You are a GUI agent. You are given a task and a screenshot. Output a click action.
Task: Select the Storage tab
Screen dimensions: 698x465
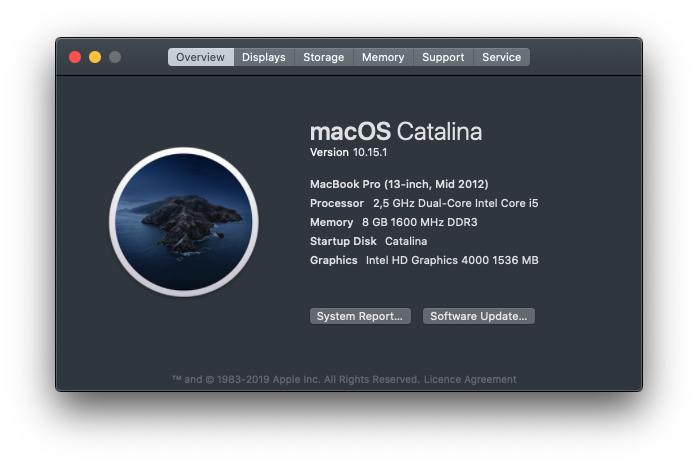coord(324,57)
